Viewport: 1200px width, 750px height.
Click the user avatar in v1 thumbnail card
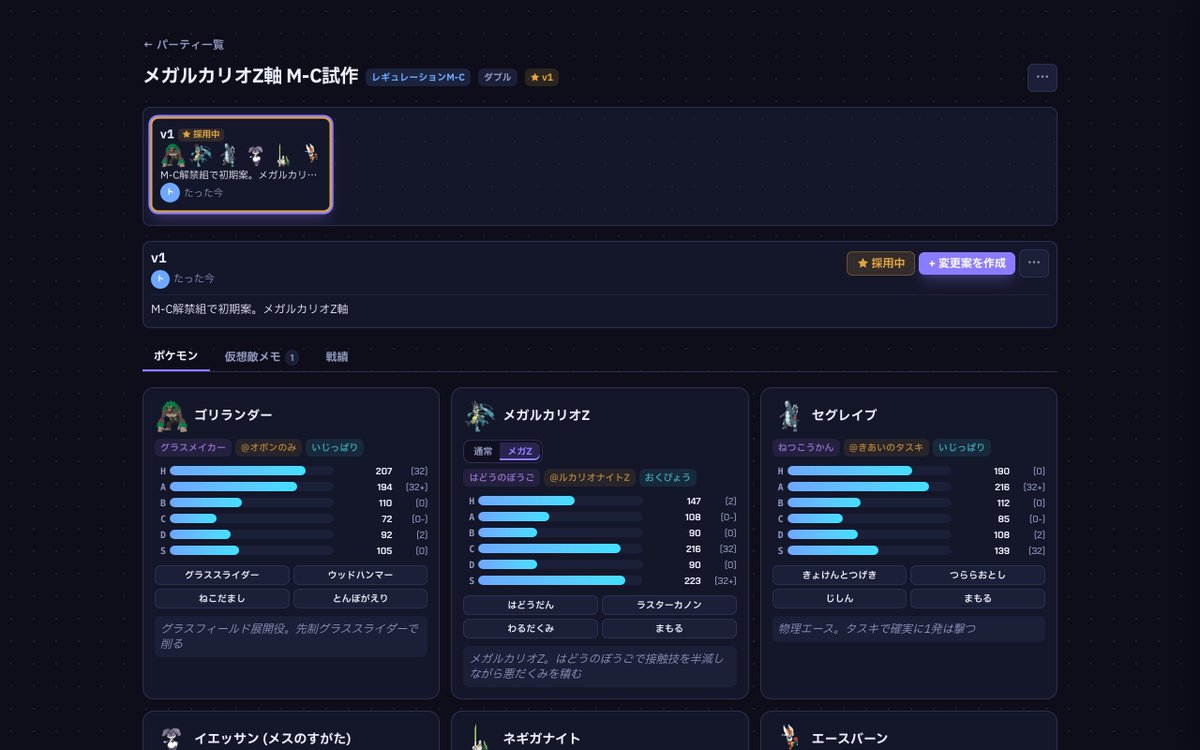[x=170, y=192]
